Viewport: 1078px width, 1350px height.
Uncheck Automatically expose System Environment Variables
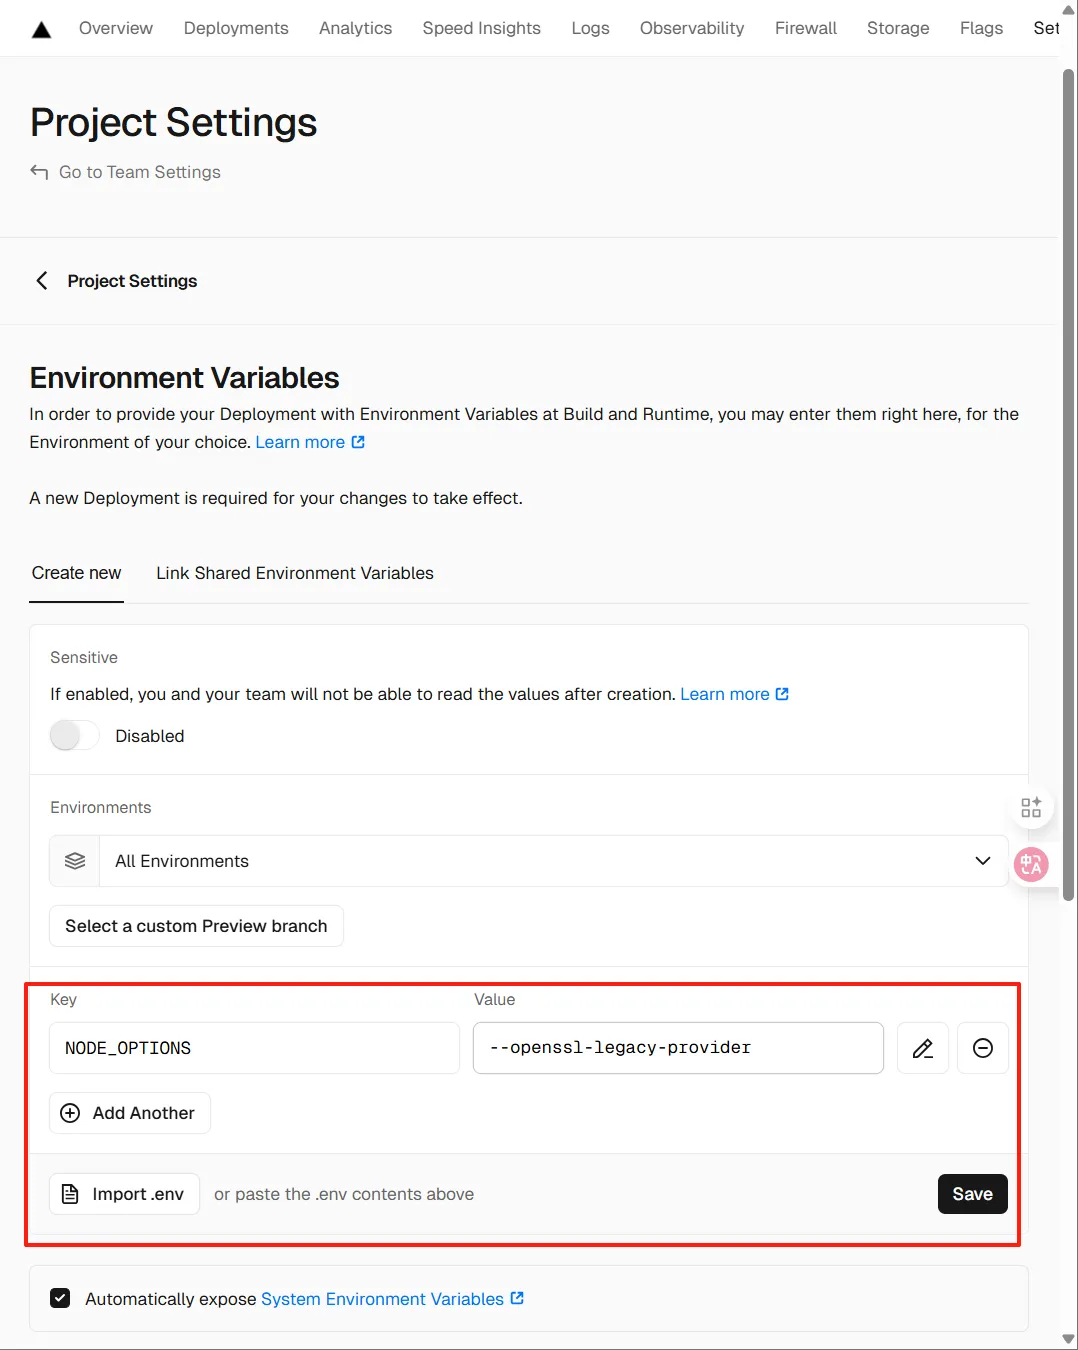coord(60,1298)
